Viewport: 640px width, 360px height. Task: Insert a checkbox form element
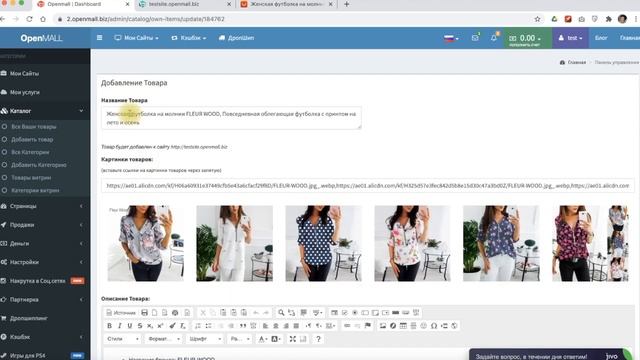tap(344, 313)
